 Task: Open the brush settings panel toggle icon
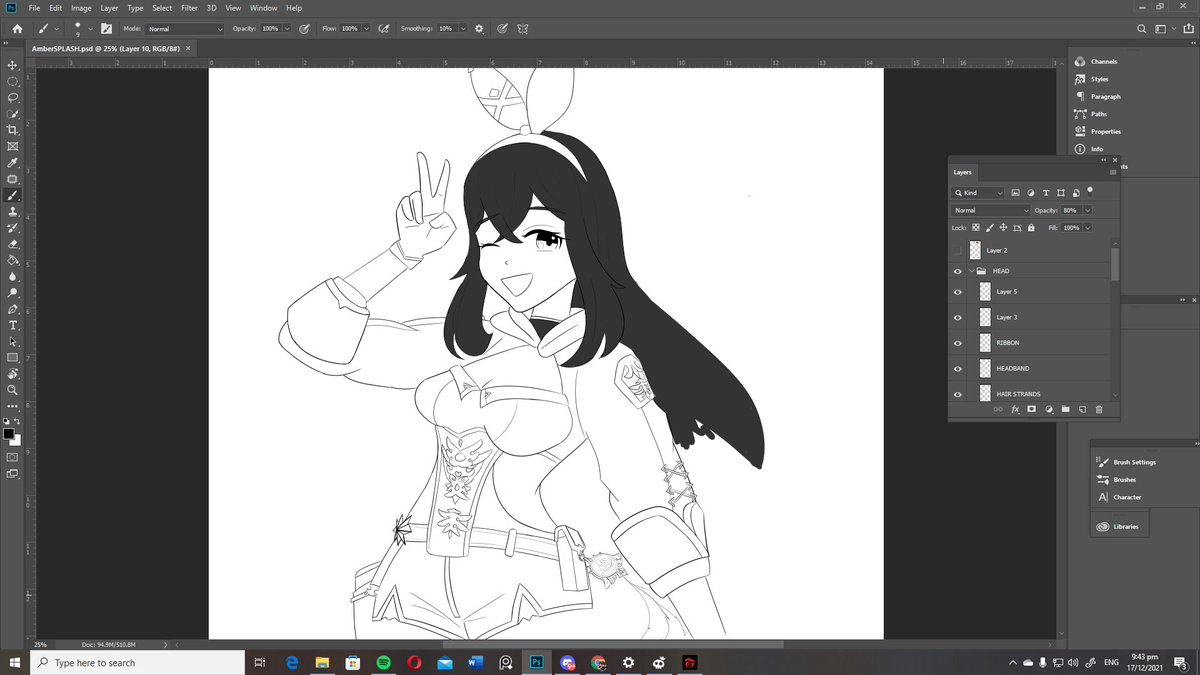coord(105,28)
